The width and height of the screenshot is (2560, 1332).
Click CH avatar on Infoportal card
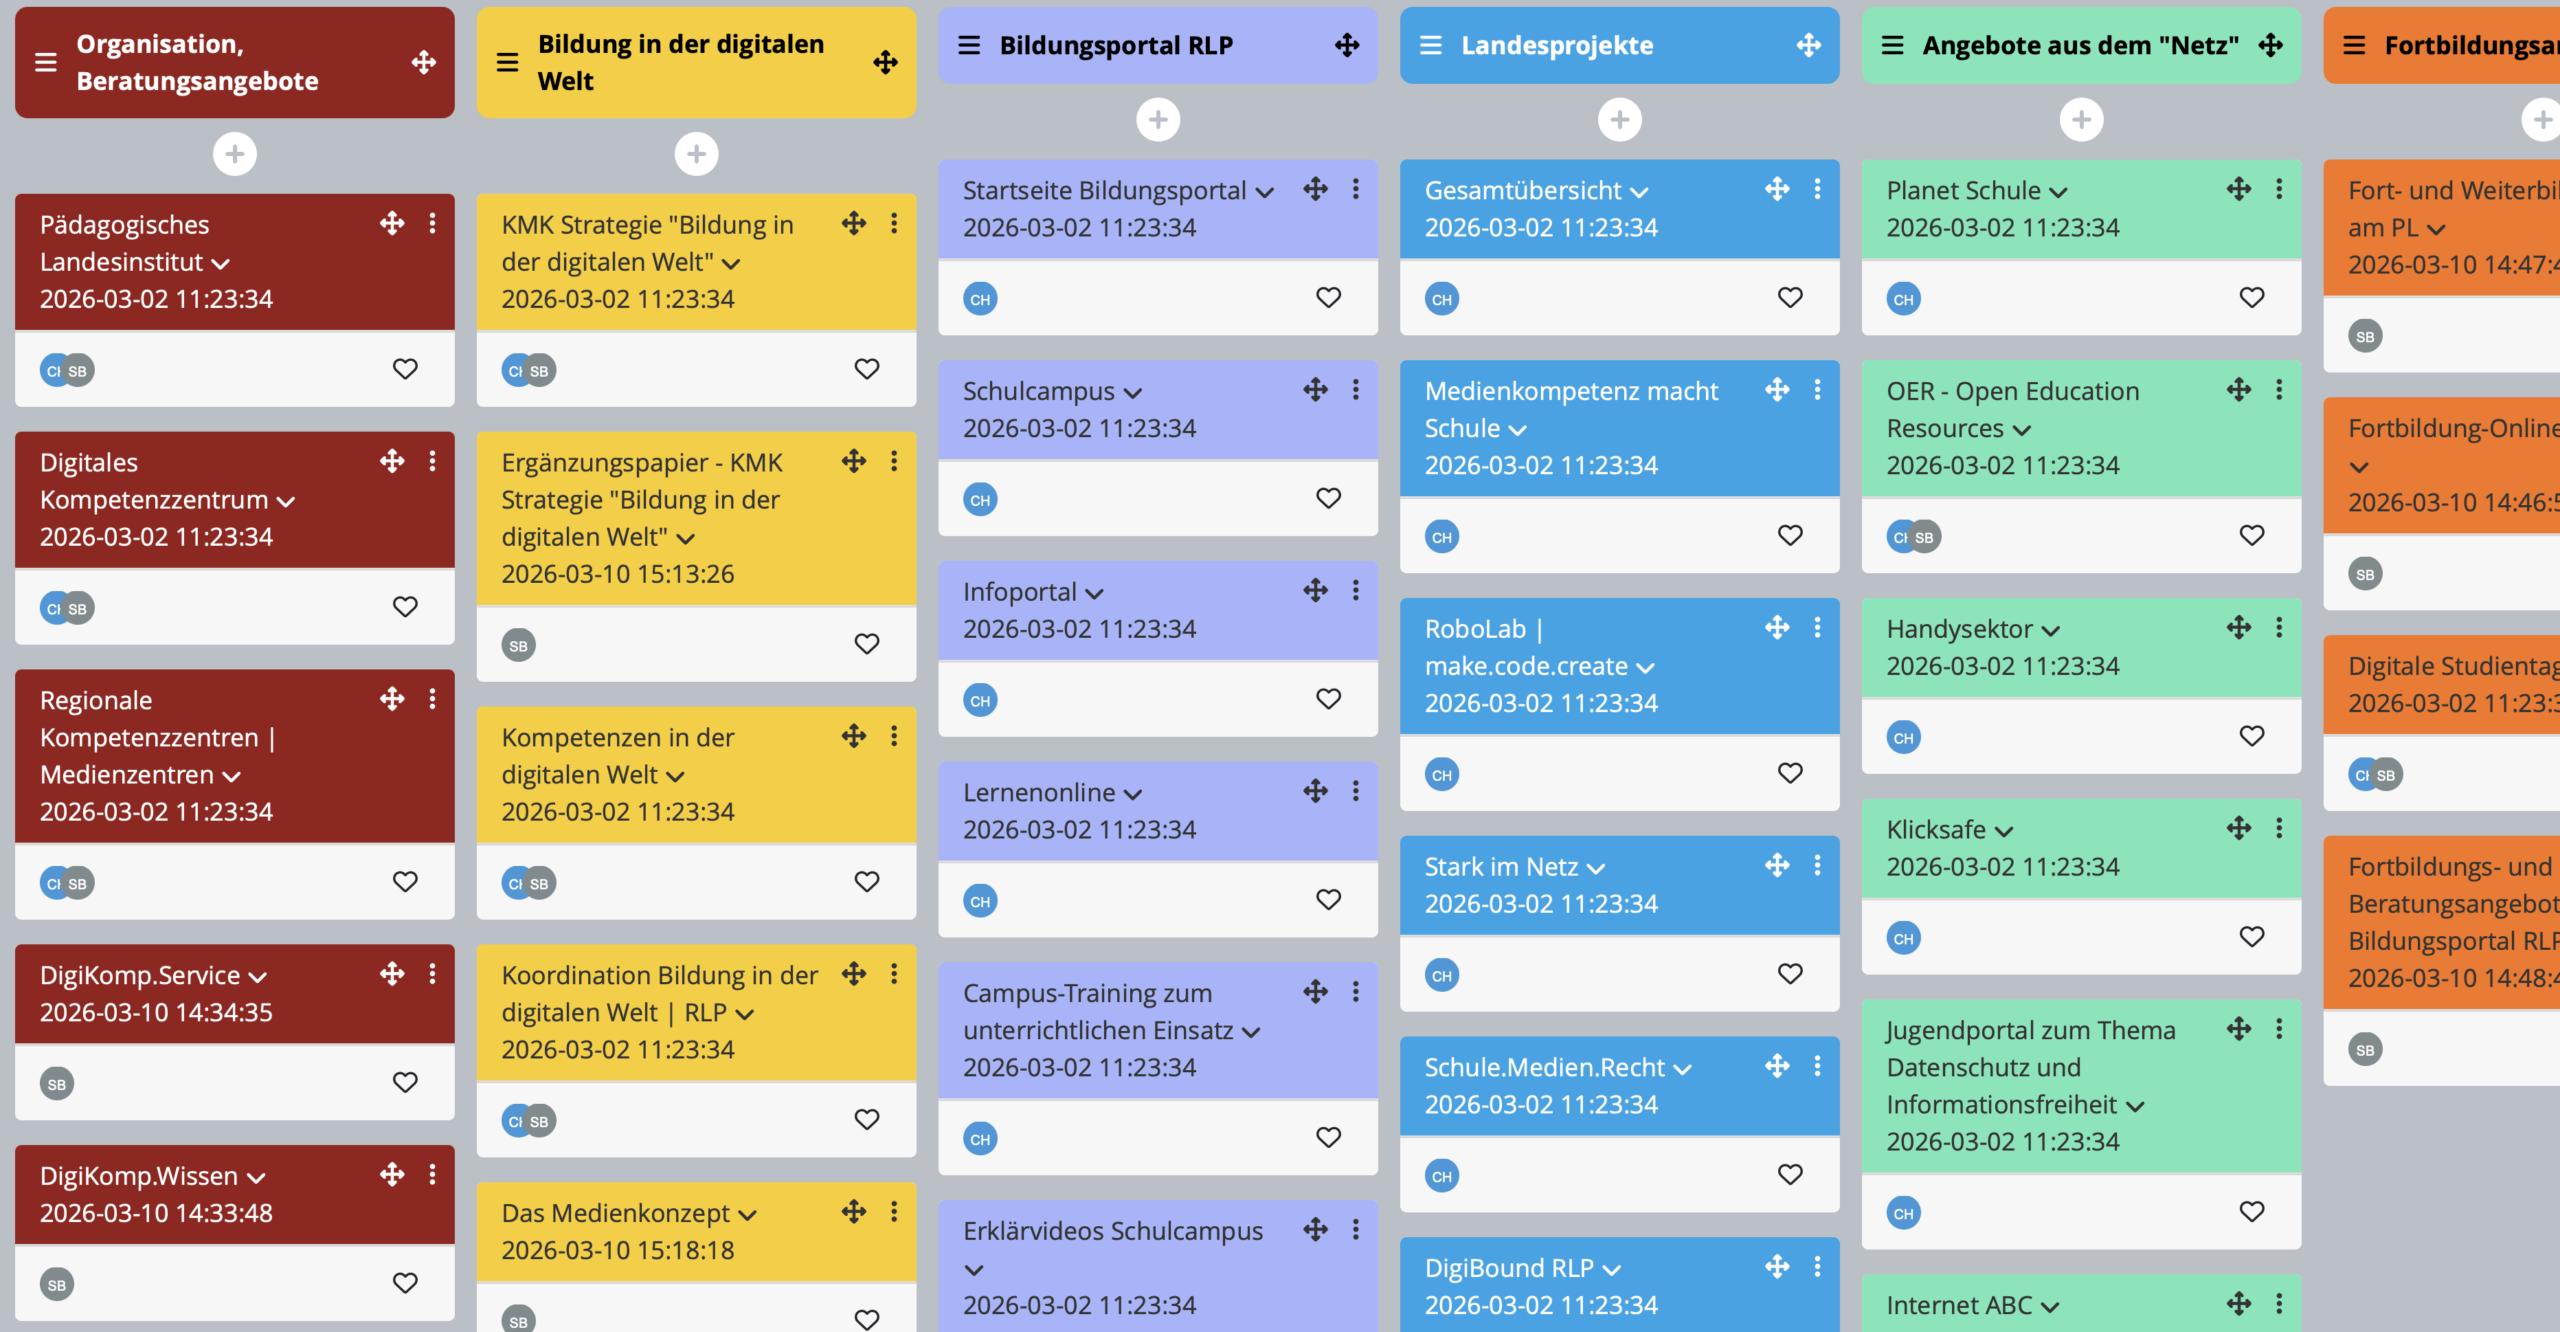click(980, 700)
